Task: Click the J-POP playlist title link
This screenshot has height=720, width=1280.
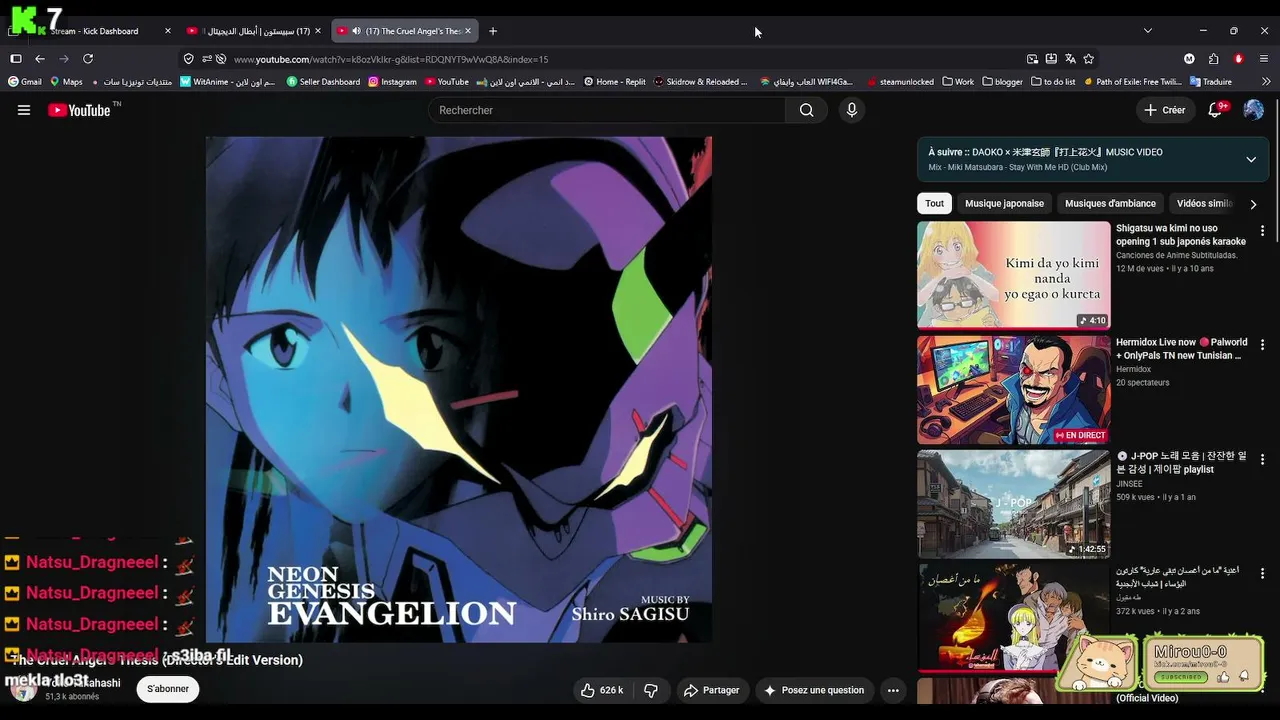Action: (1181, 462)
